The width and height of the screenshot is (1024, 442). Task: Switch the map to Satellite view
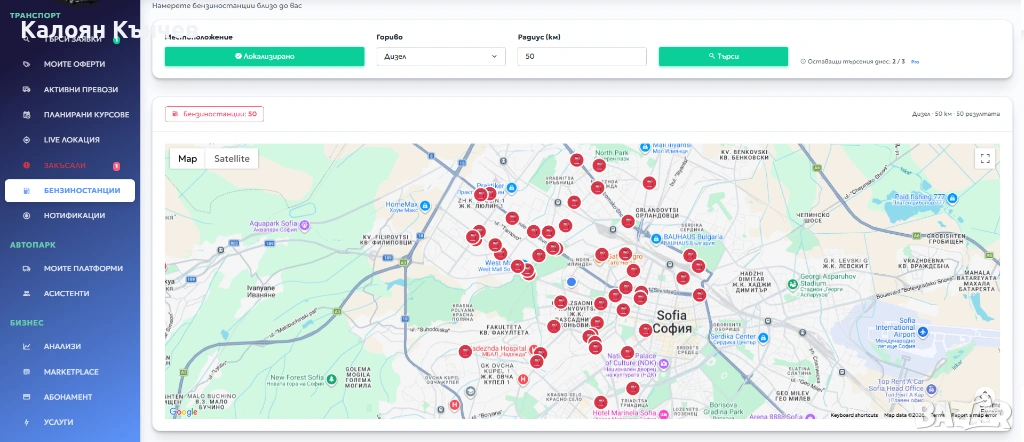click(x=232, y=159)
